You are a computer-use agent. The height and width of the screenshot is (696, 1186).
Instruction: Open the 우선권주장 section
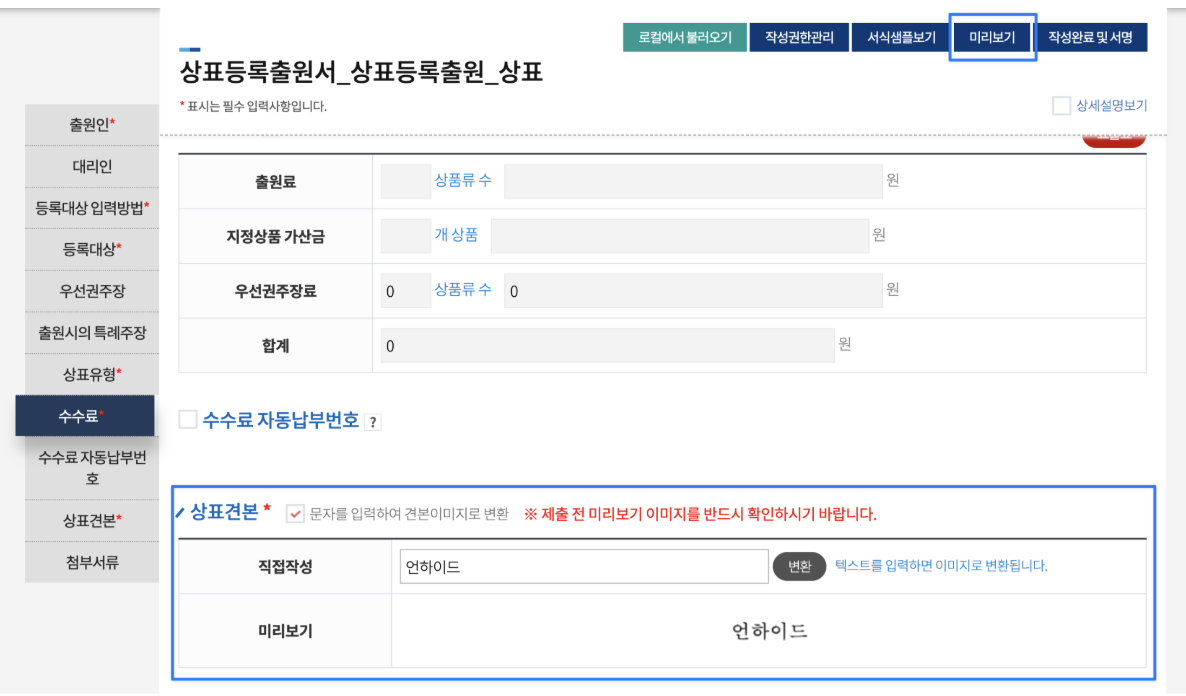pyautogui.click(x=91, y=292)
